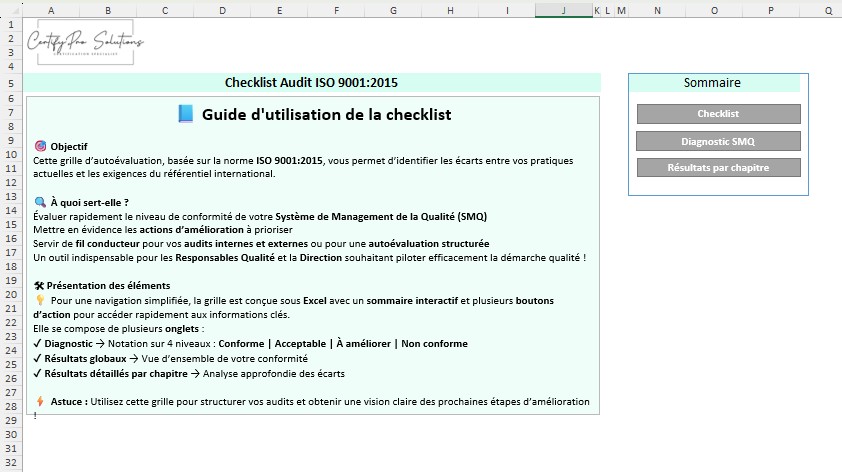Click the Sommaire heading cell
842x472 pixels.
tap(712, 83)
